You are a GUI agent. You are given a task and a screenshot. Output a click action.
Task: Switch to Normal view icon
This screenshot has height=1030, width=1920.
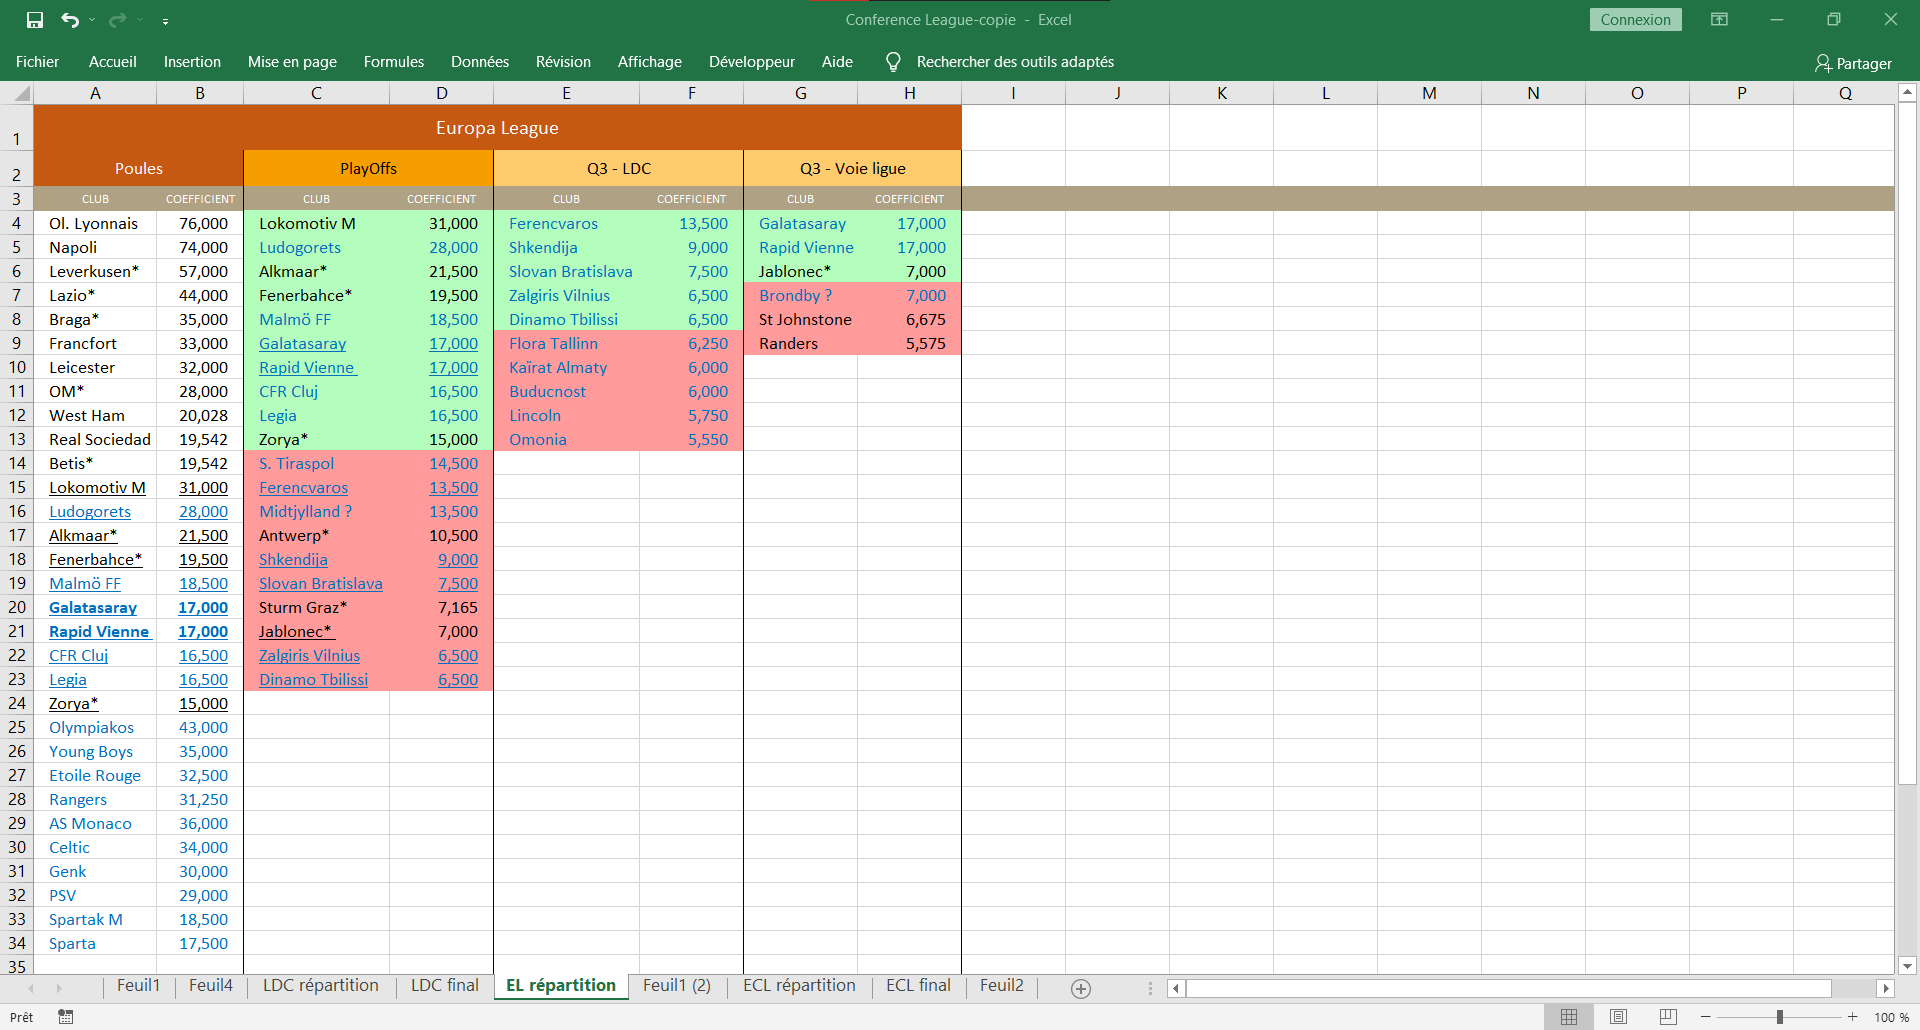point(1569,1017)
